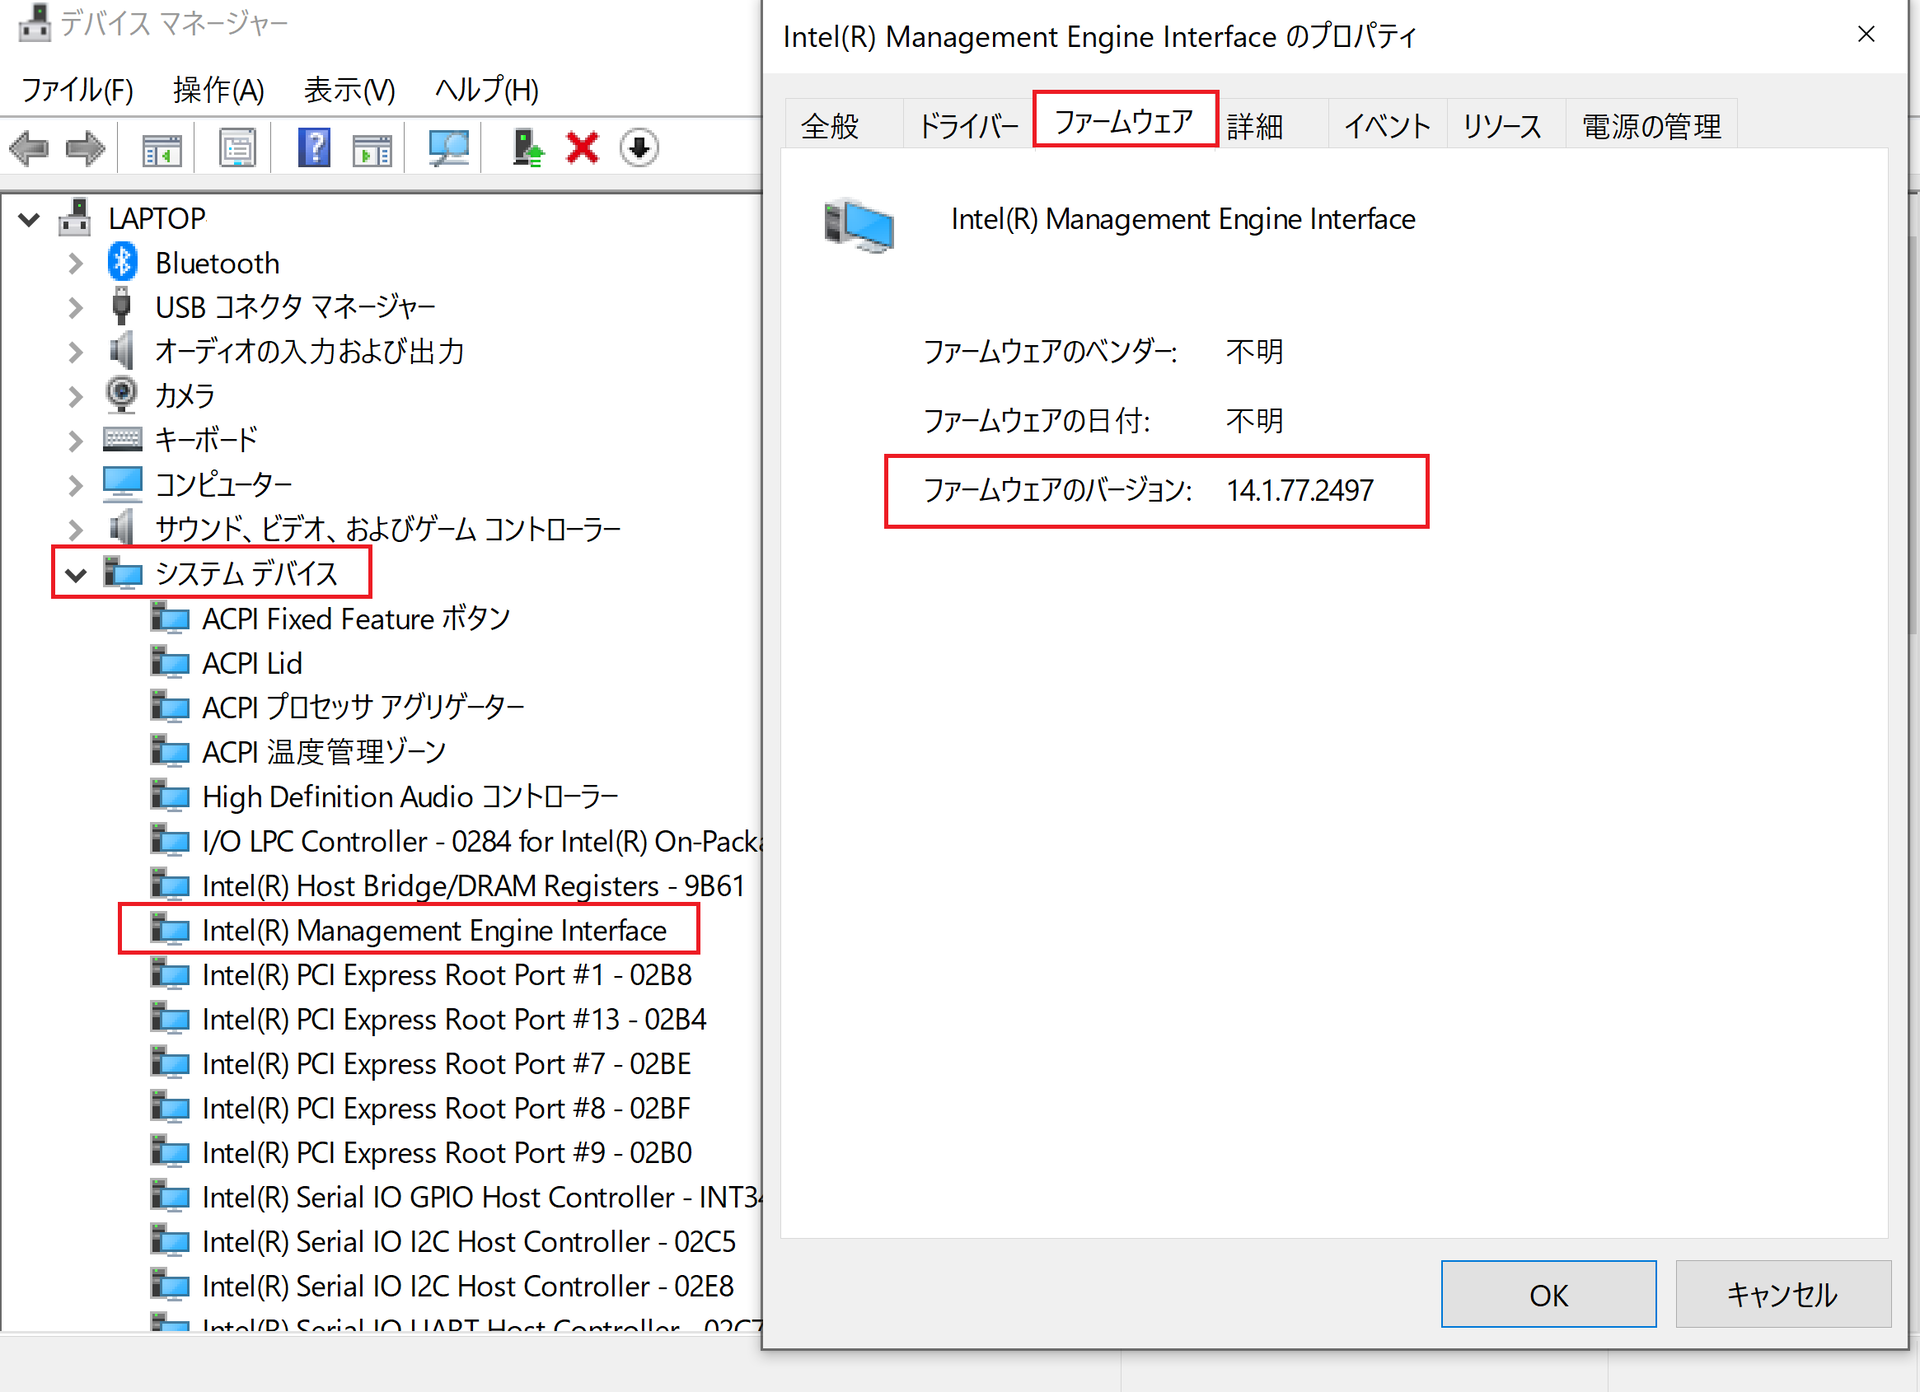Click the OK button

(1548, 1295)
